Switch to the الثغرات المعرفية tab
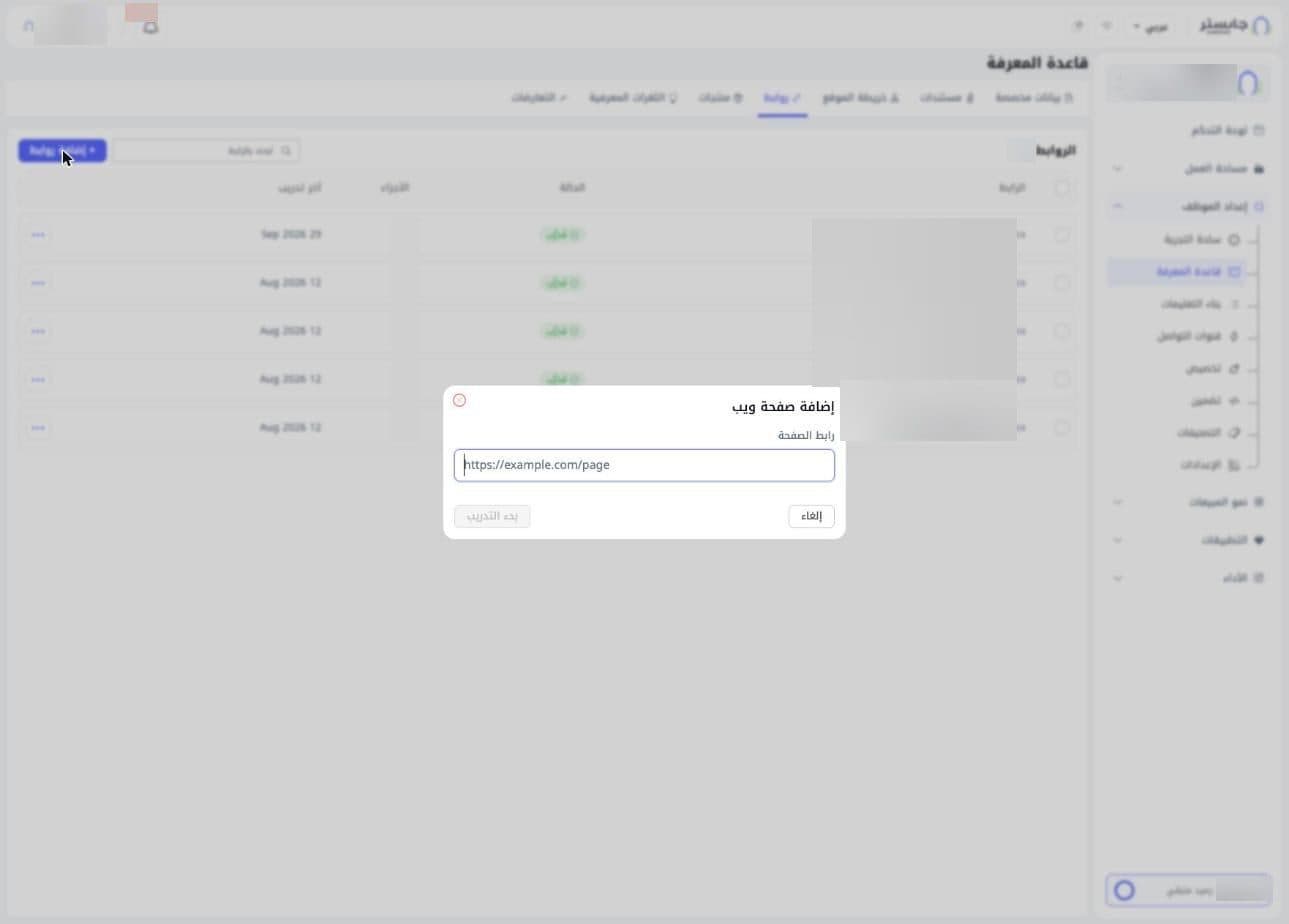1289x924 pixels. (x=633, y=98)
